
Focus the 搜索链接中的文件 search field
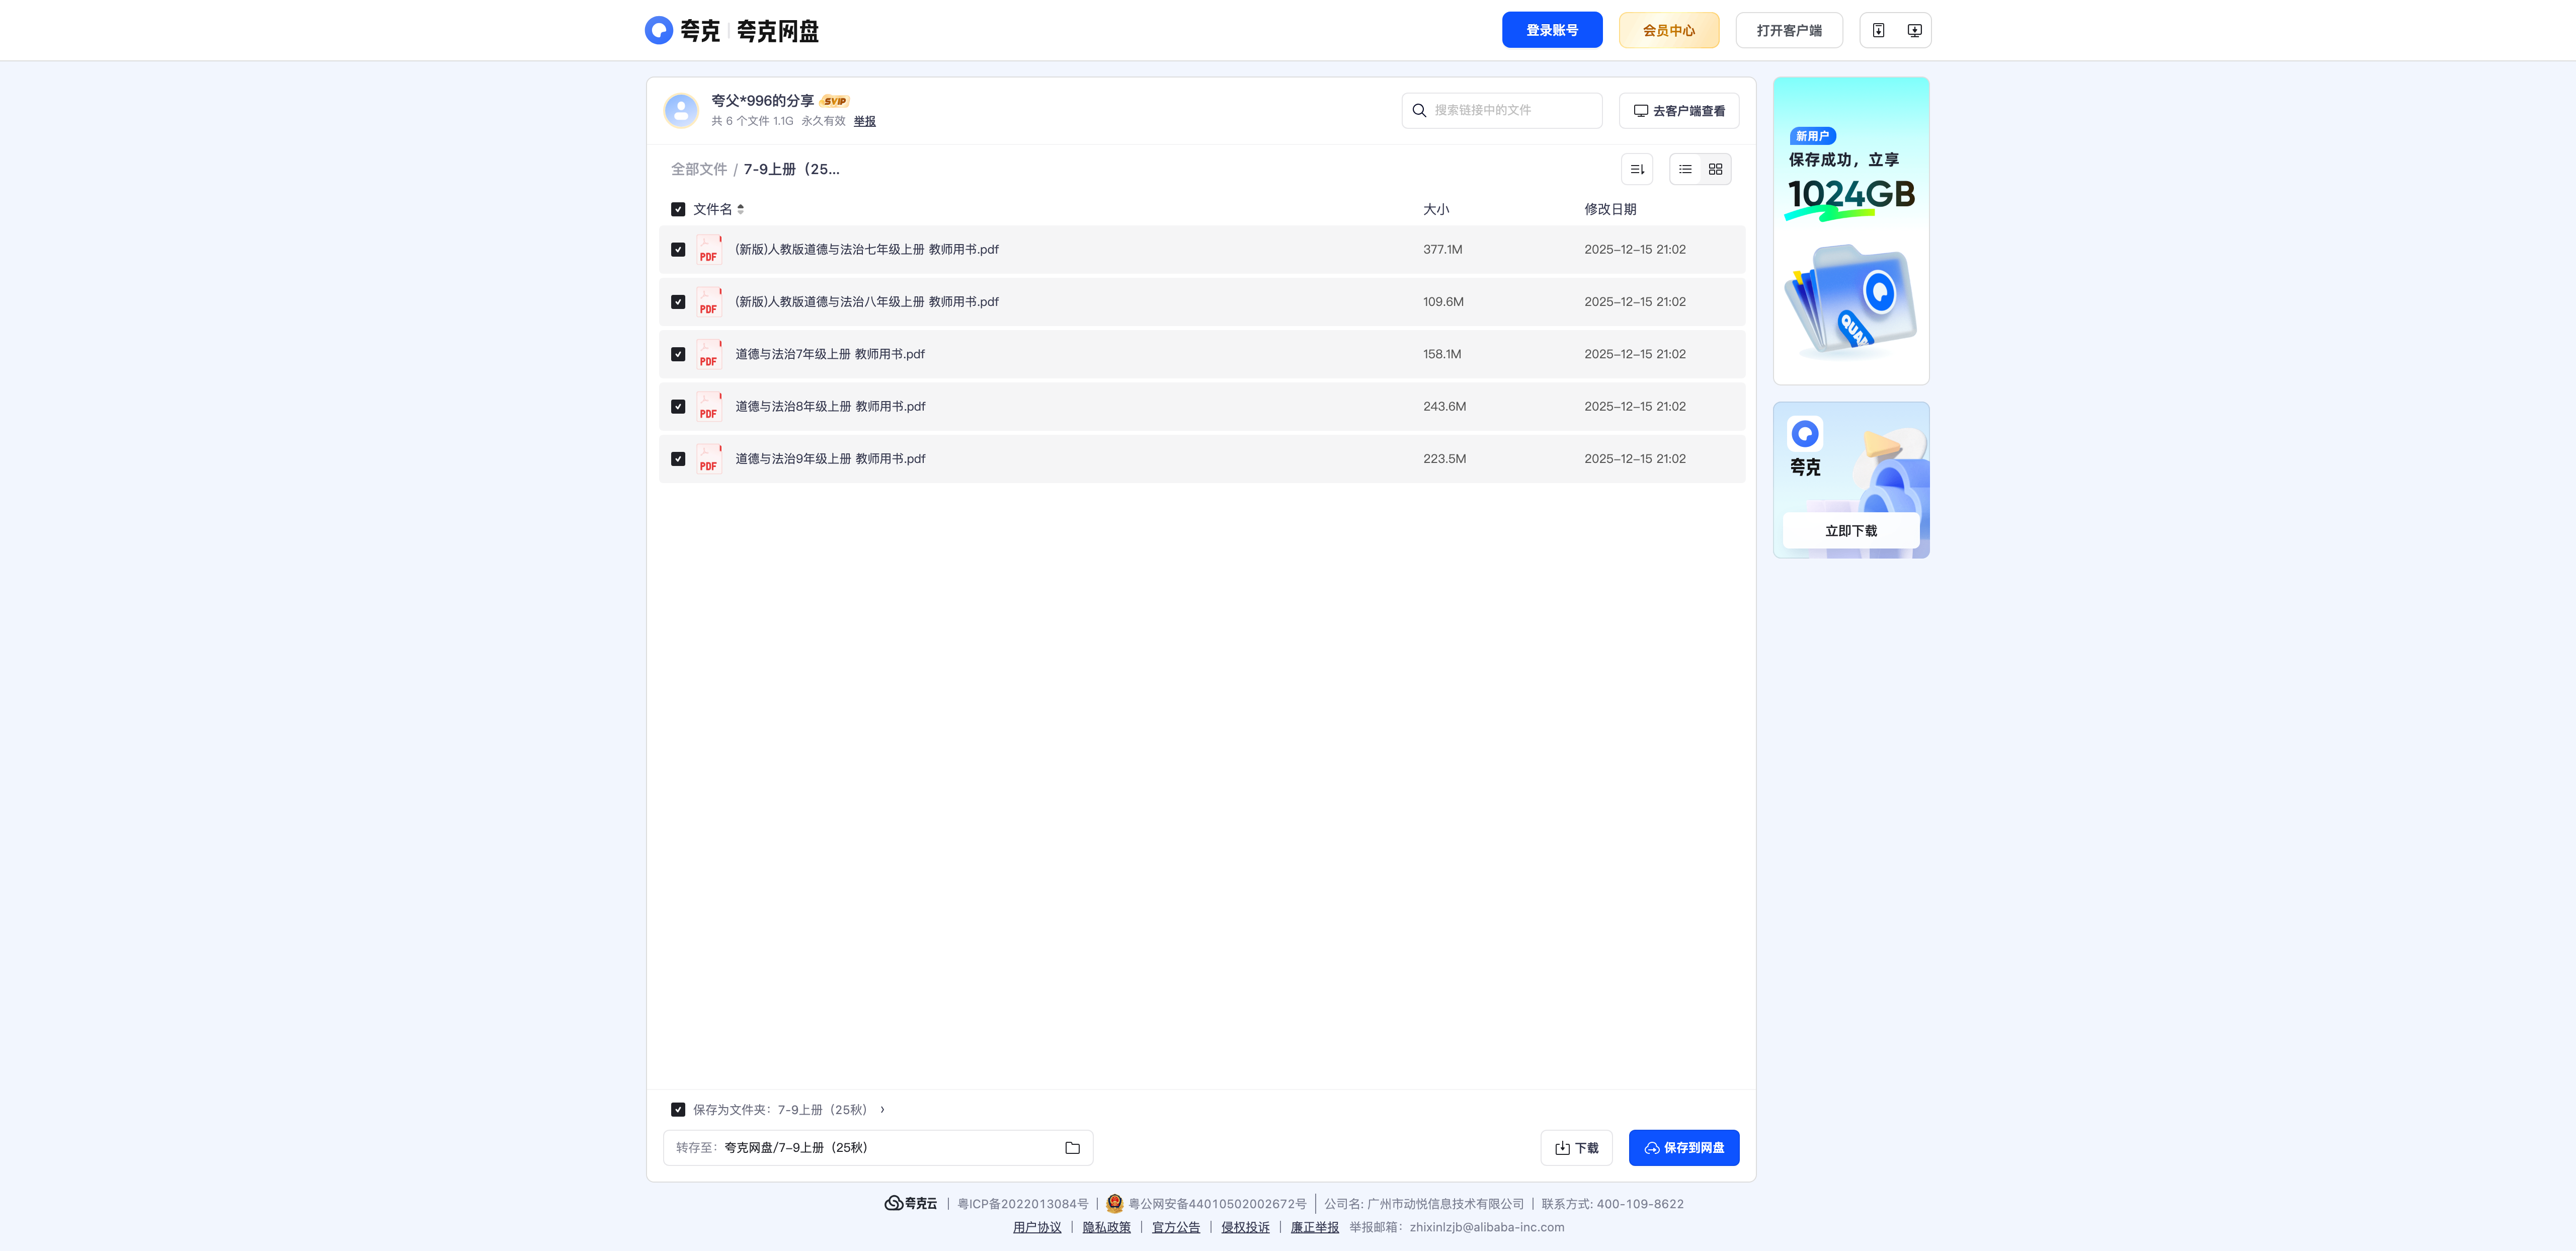pyautogui.click(x=1502, y=110)
